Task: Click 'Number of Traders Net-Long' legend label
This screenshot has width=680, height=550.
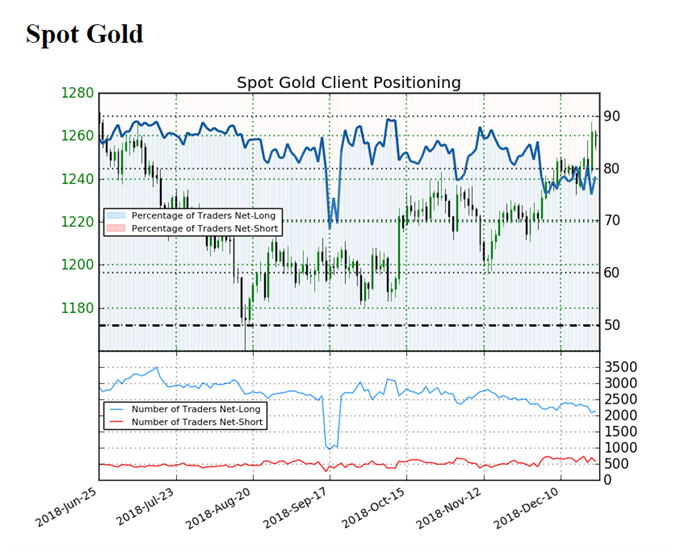Action: [196, 409]
